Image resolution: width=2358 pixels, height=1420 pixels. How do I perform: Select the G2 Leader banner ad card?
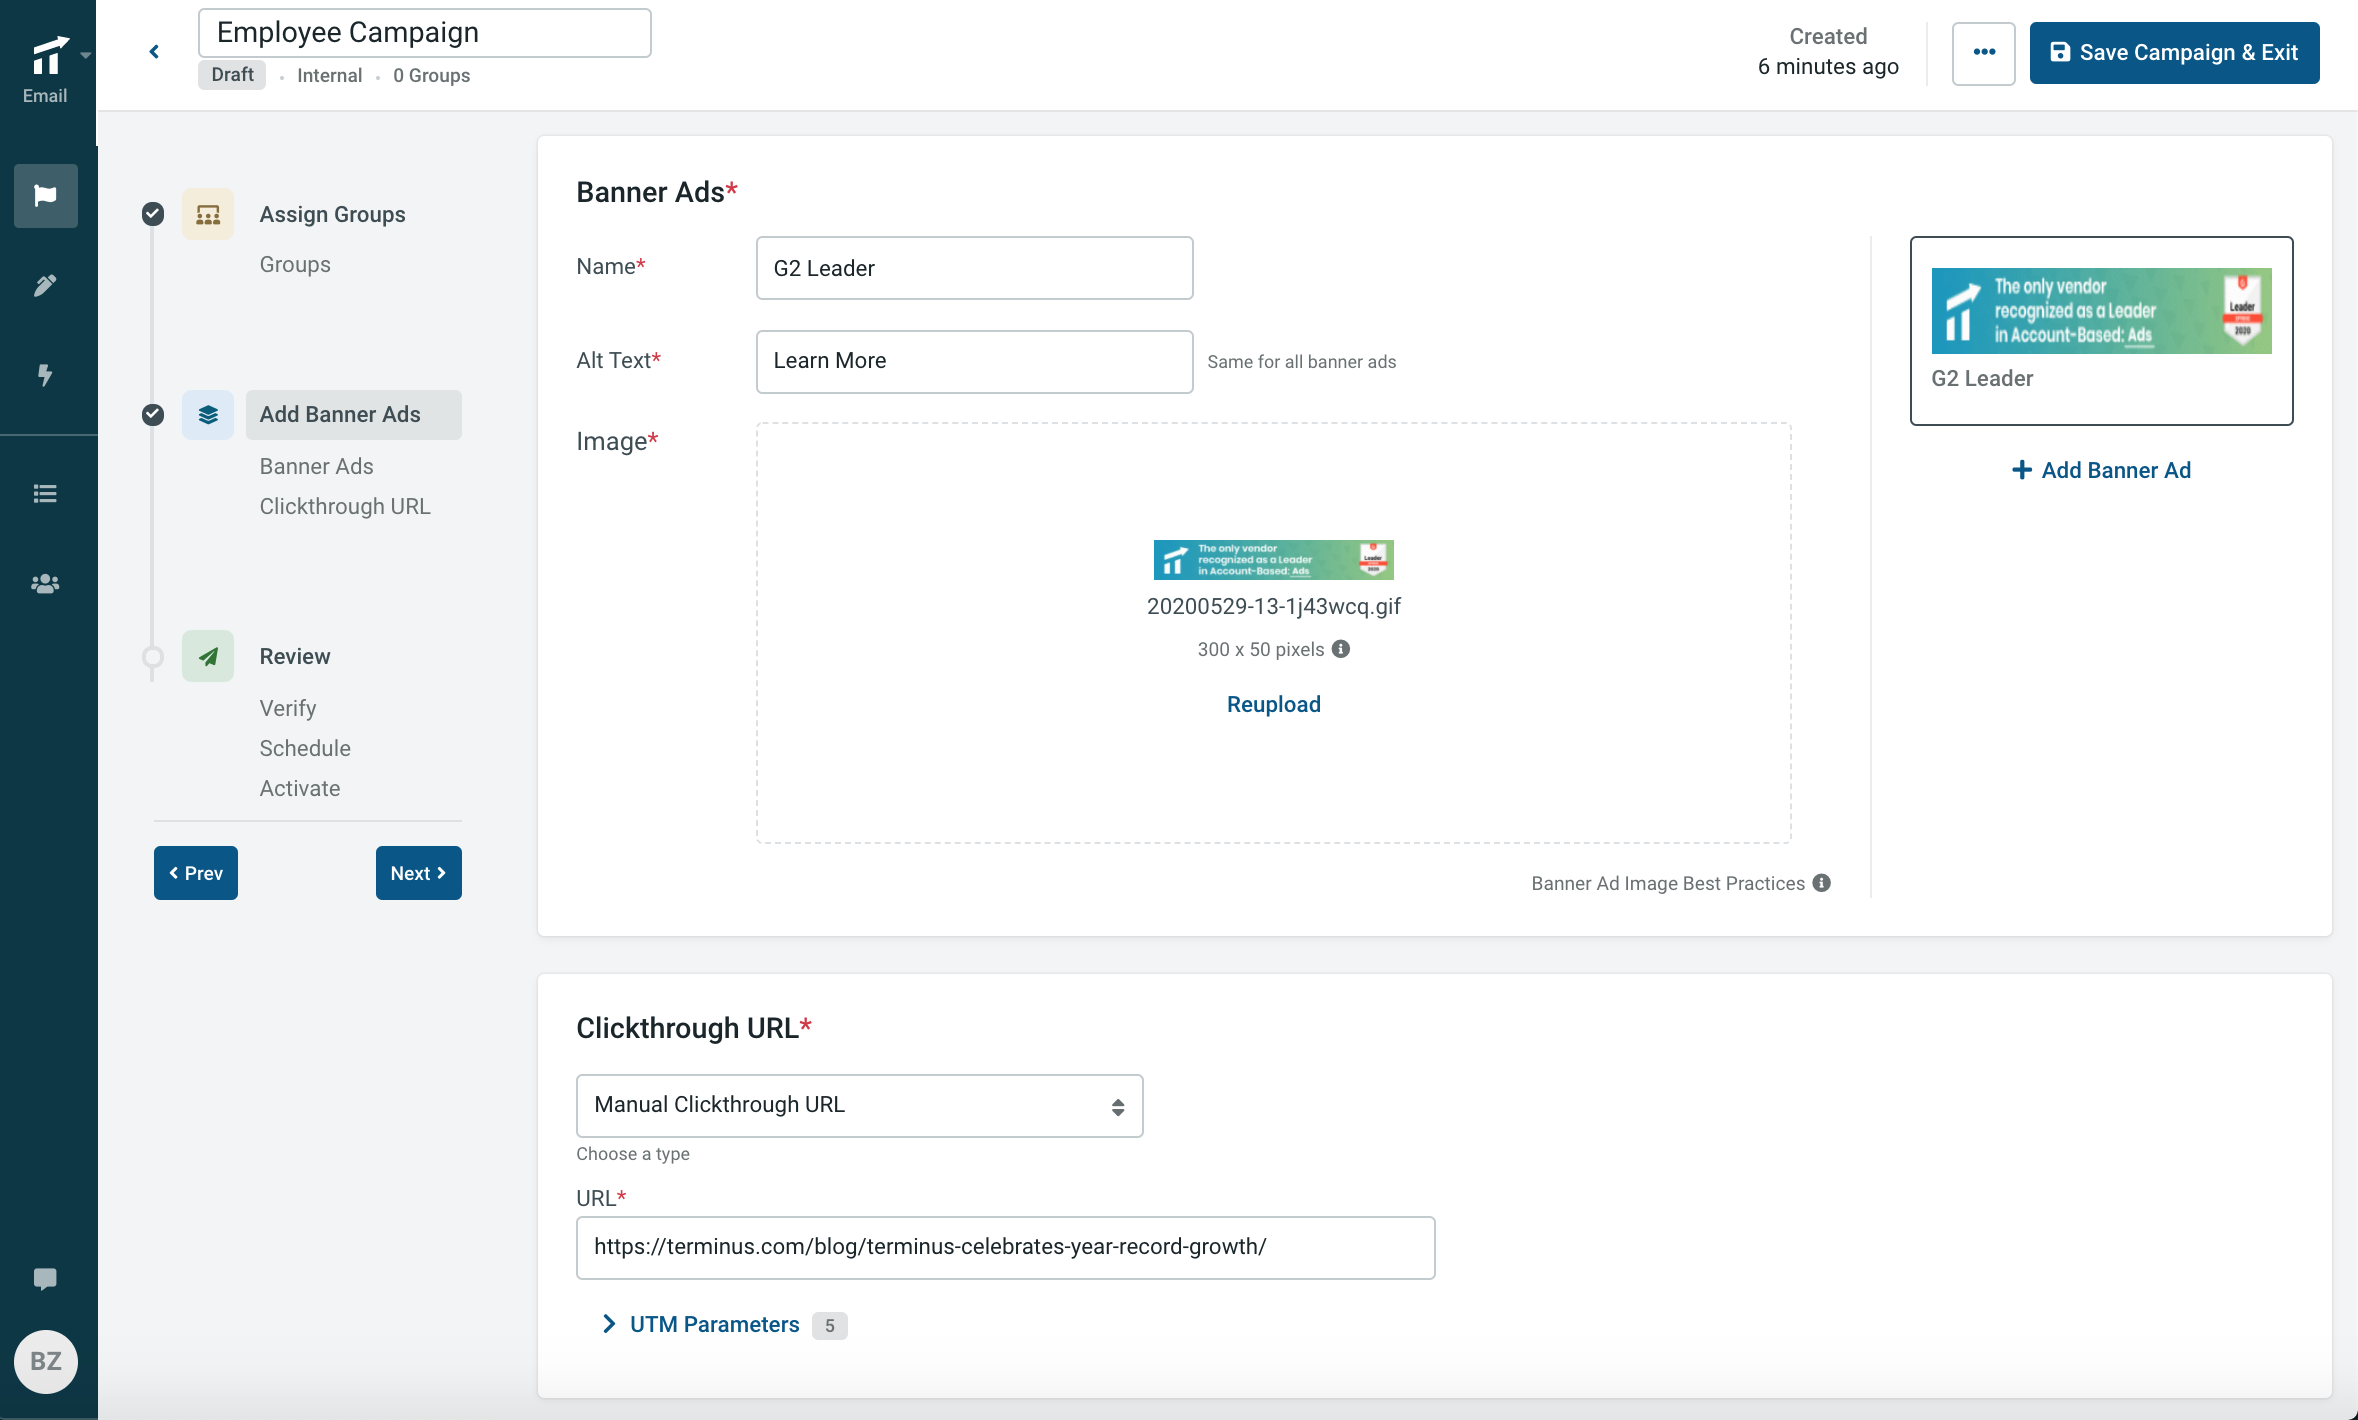tap(2101, 331)
